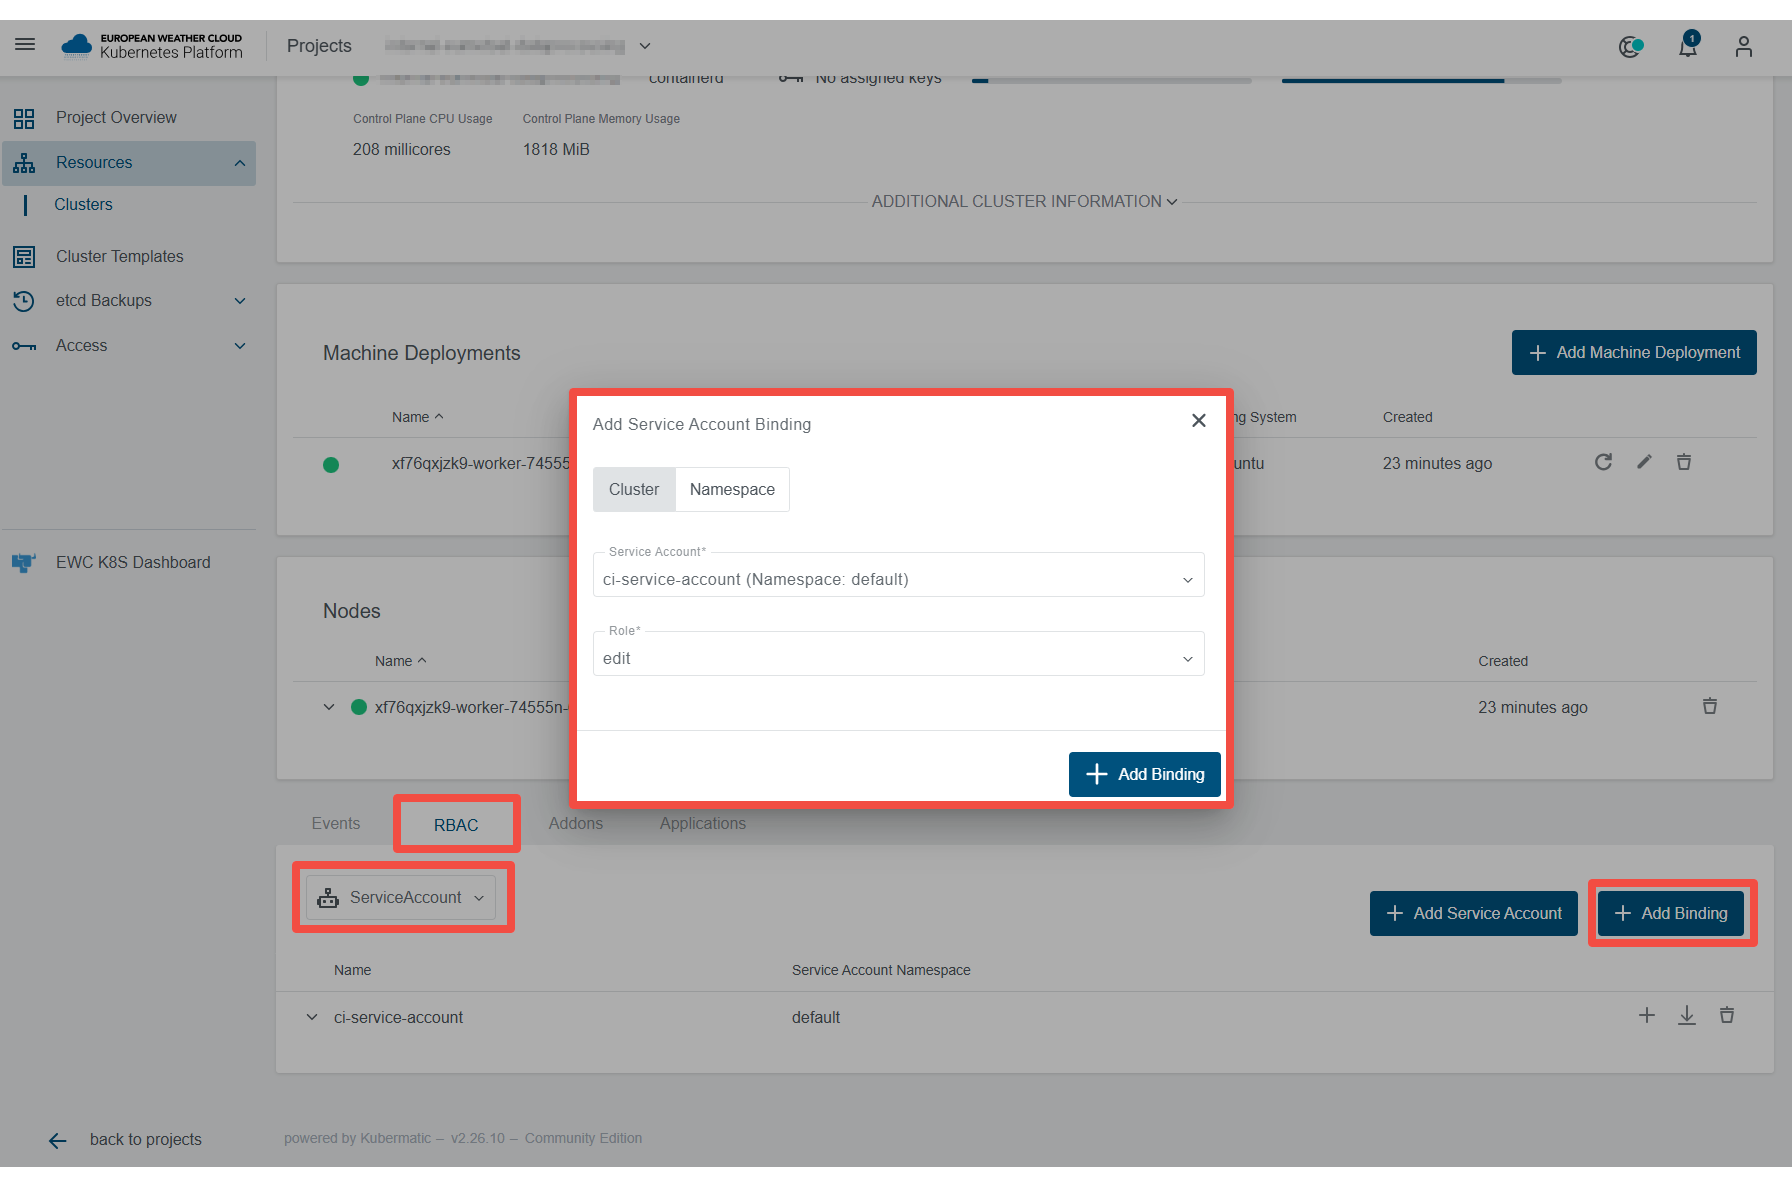Switch to the Applications tab
1792x1187 pixels.
coord(703,824)
